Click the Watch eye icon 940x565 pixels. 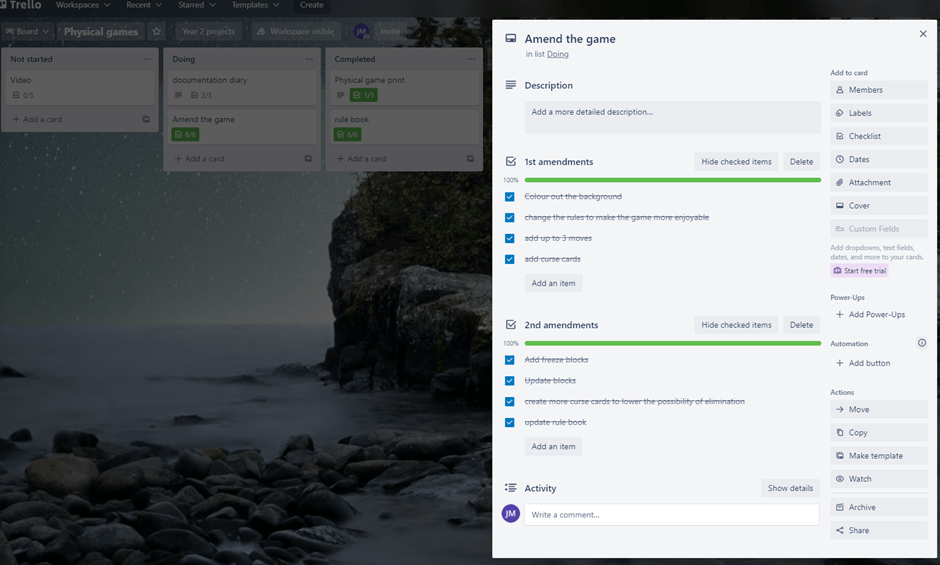pyautogui.click(x=840, y=479)
